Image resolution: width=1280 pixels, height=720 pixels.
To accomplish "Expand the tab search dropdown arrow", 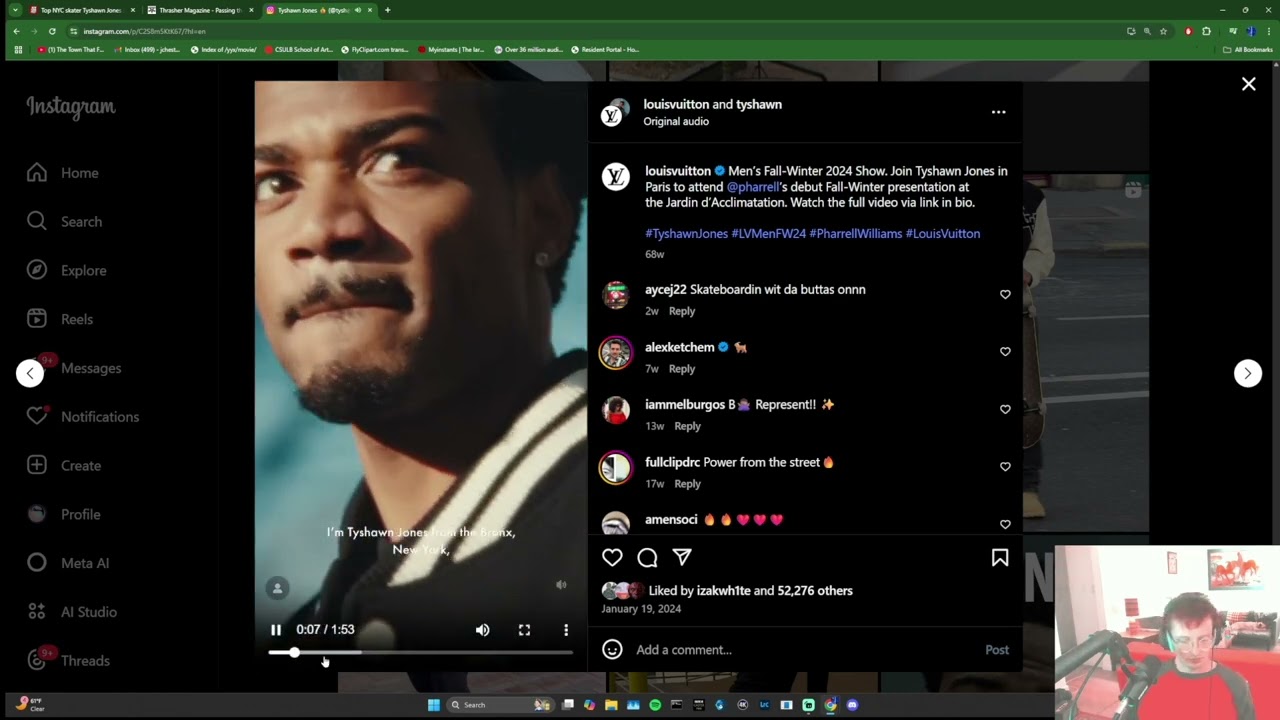I will (x=14, y=10).
